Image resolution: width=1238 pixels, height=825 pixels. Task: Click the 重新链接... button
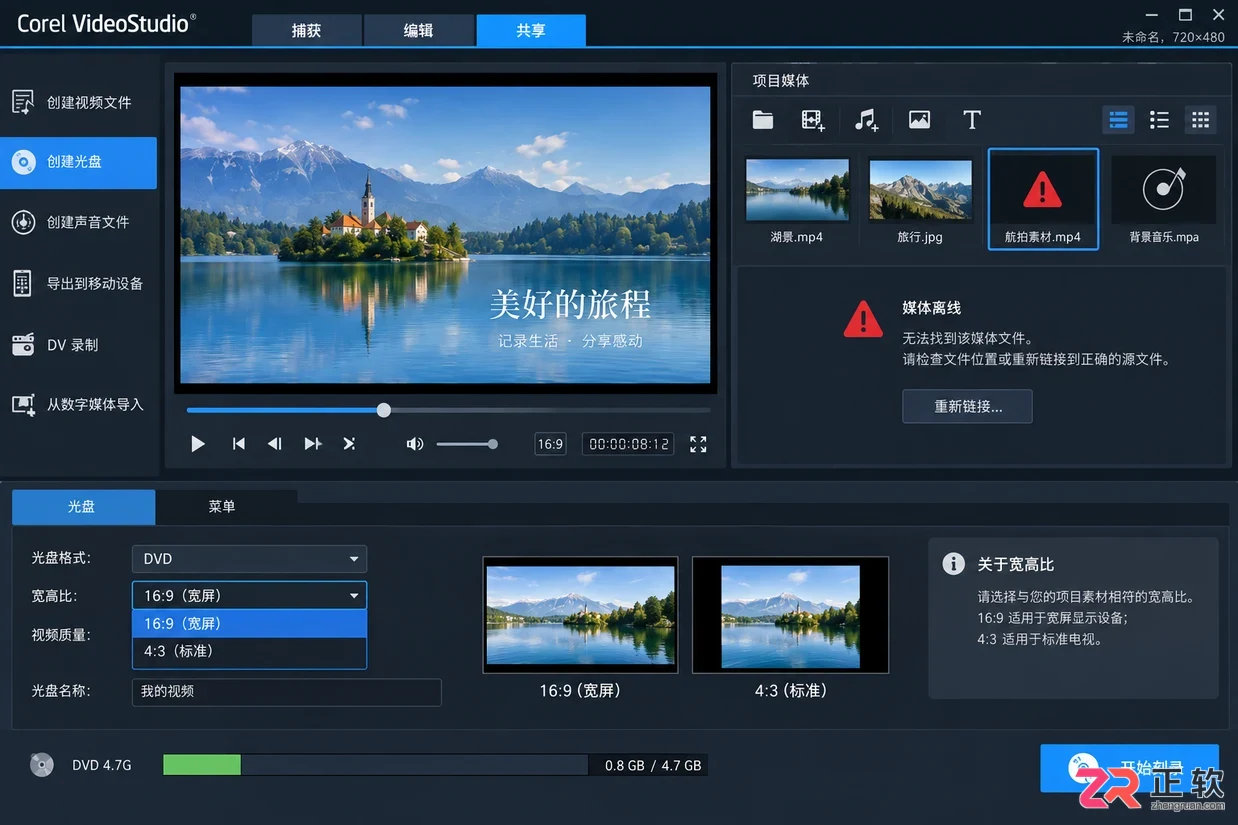pyautogui.click(x=967, y=407)
